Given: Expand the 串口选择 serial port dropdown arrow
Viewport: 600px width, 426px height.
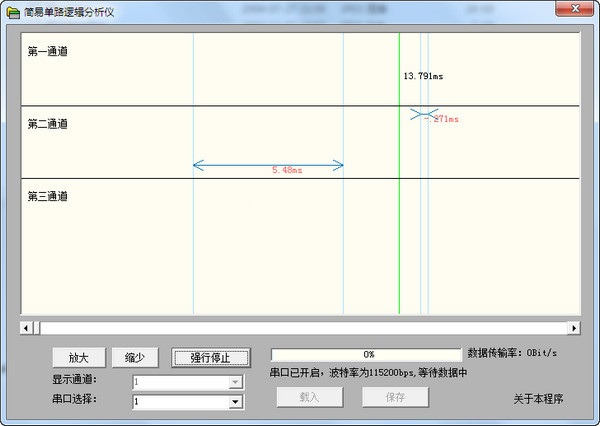Looking at the screenshot, I should [x=235, y=402].
